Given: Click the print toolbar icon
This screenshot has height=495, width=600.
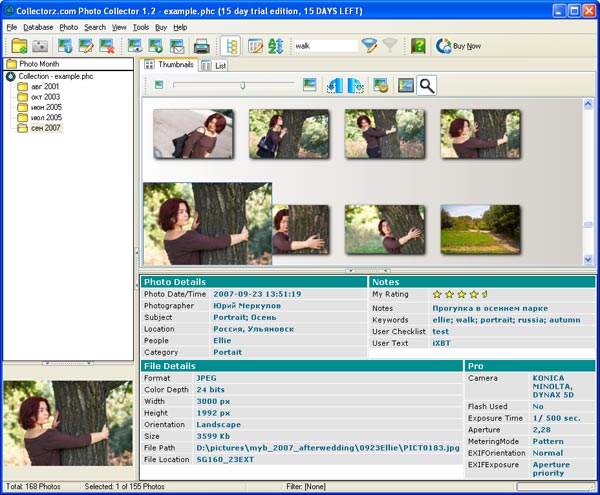Looking at the screenshot, I should click(x=201, y=46).
